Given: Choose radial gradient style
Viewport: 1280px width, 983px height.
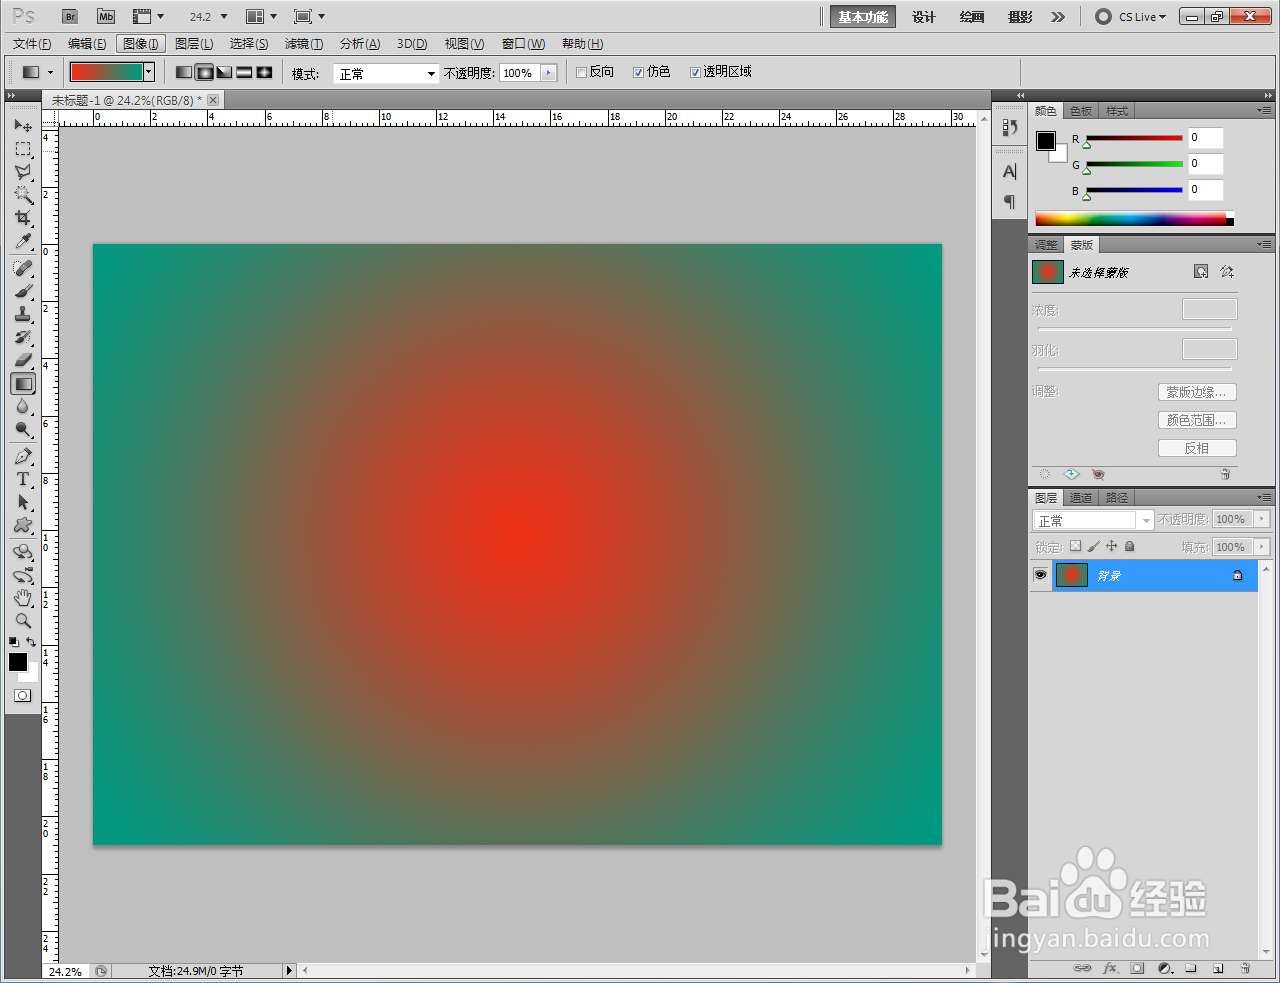Looking at the screenshot, I should coord(204,72).
